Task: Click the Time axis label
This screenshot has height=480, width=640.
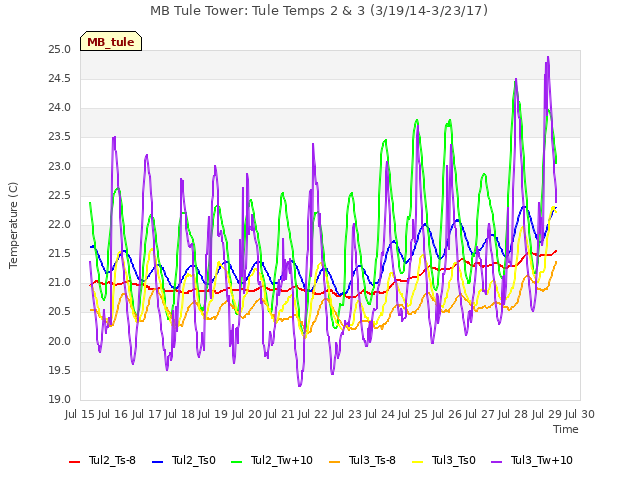Action: point(566,429)
